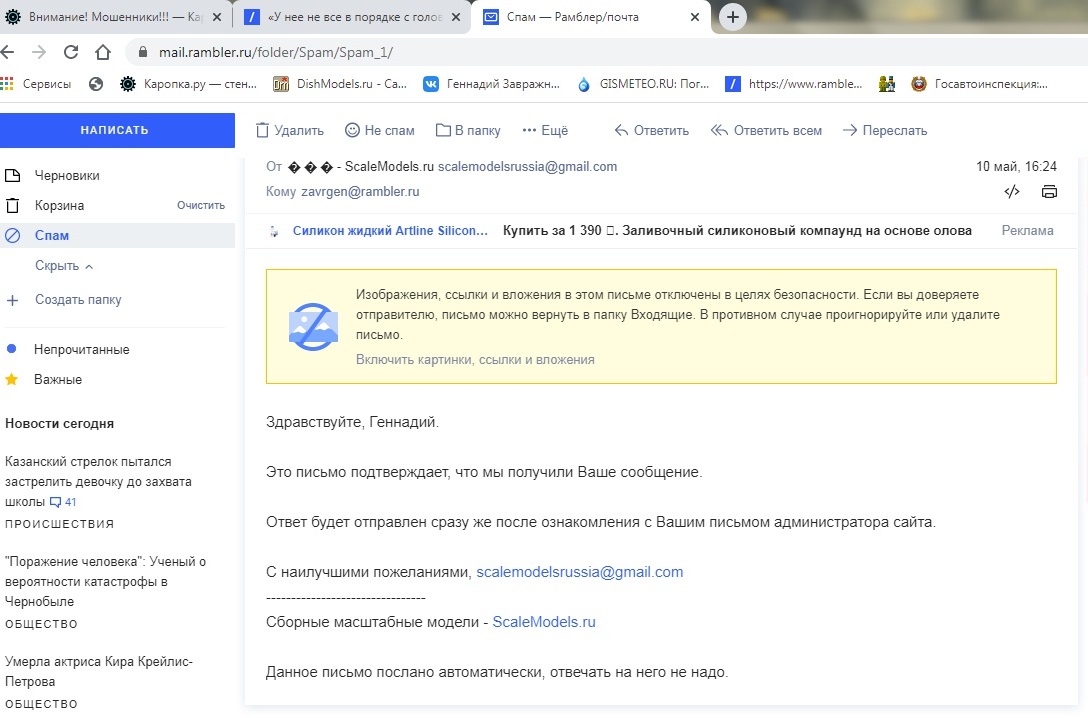Screen dimensions: 1088x718
Task: Click the browser reload icon
Action: [x=70, y=53]
